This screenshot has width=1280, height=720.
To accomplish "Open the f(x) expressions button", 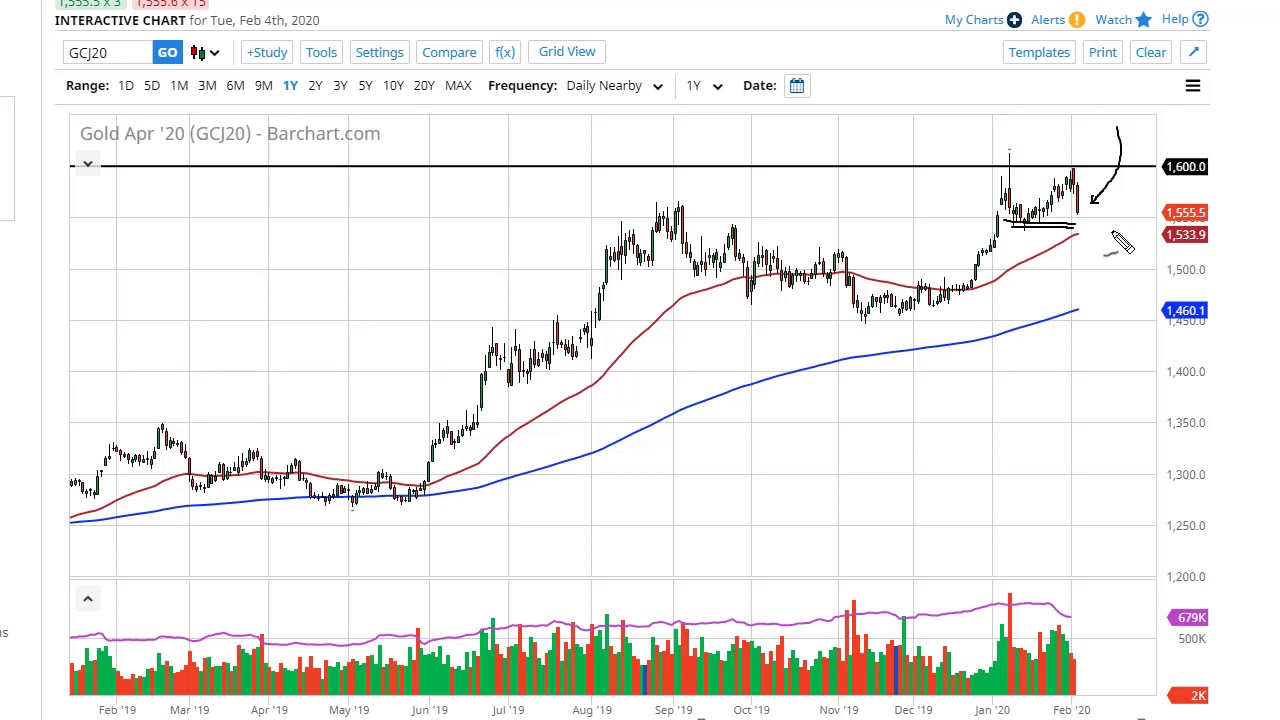I will (505, 52).
